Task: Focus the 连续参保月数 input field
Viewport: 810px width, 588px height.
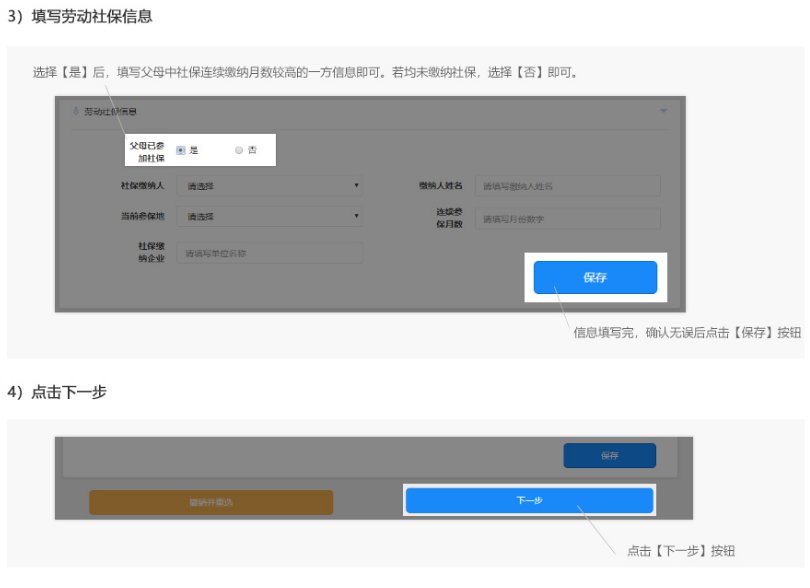Action: (x=568, y=217)
